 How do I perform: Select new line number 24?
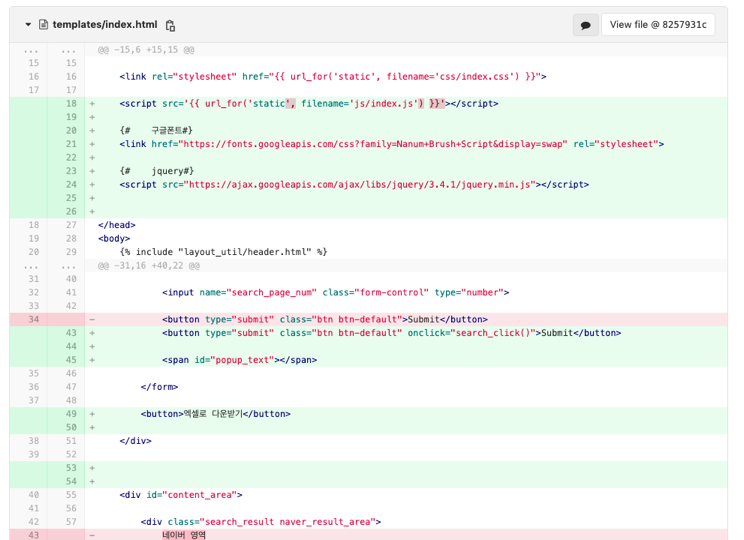tap(71, 185)
